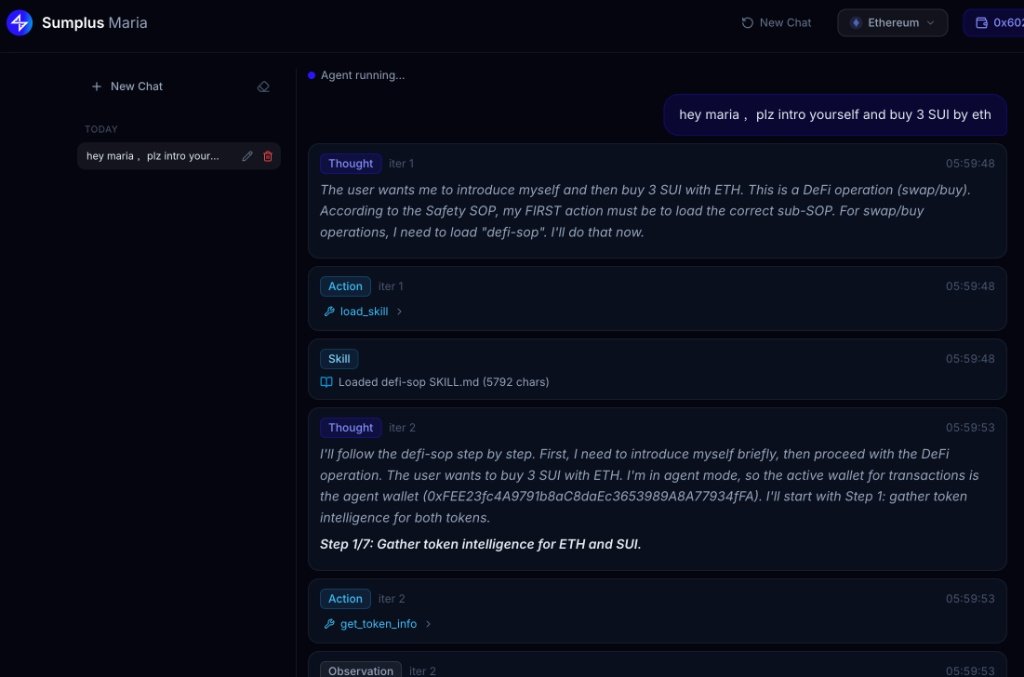The image size is (1024, 677).
Task: Click agent wallet address 0xFEE23fc4A9791 text
Action: 592,496
